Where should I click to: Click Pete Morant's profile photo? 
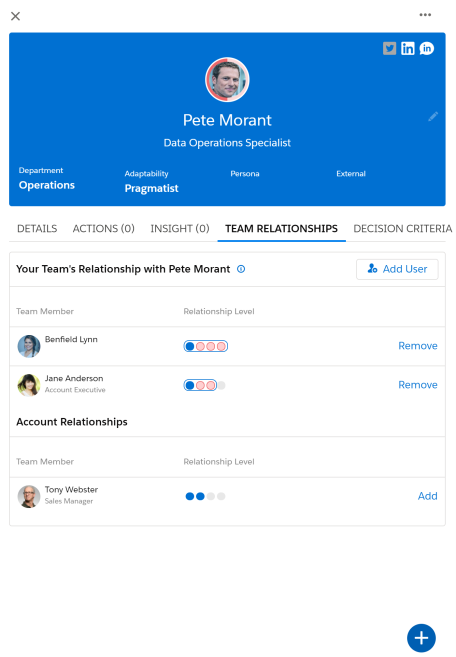227,80
